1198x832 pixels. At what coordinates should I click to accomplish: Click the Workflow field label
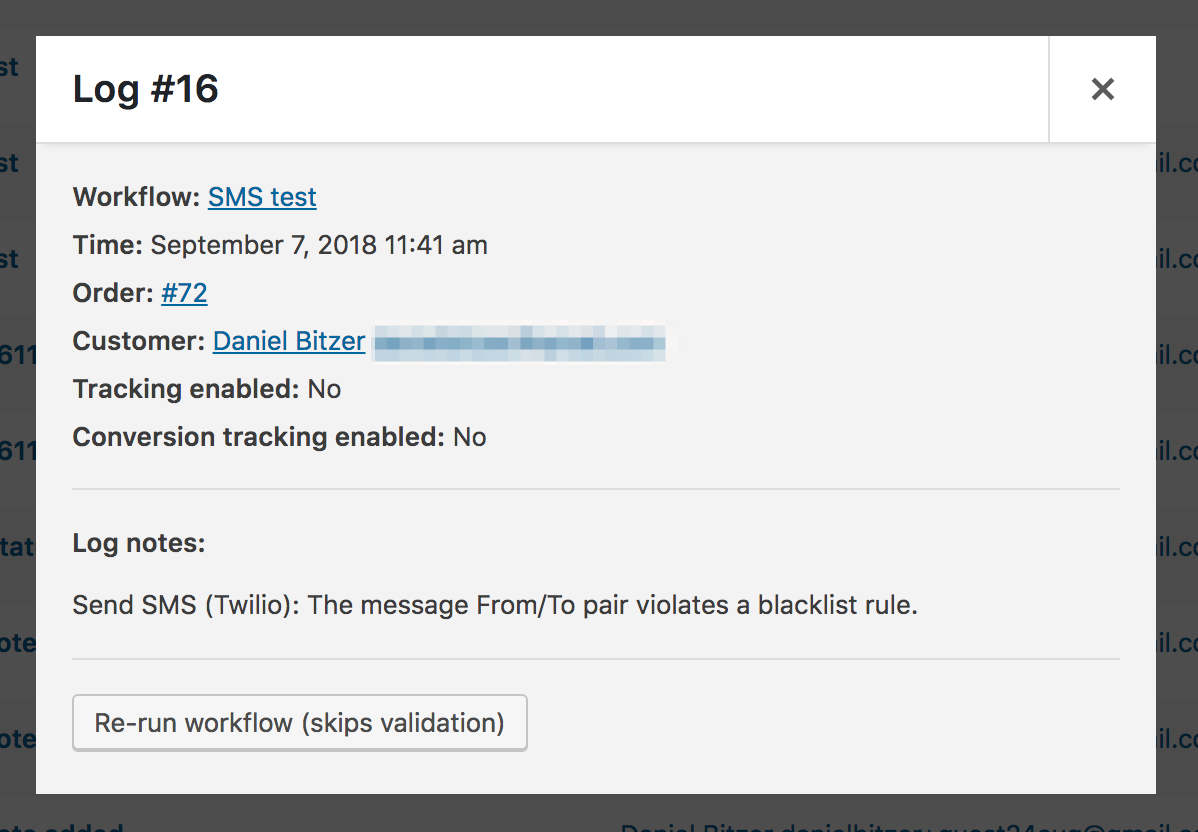coord(137,197)
